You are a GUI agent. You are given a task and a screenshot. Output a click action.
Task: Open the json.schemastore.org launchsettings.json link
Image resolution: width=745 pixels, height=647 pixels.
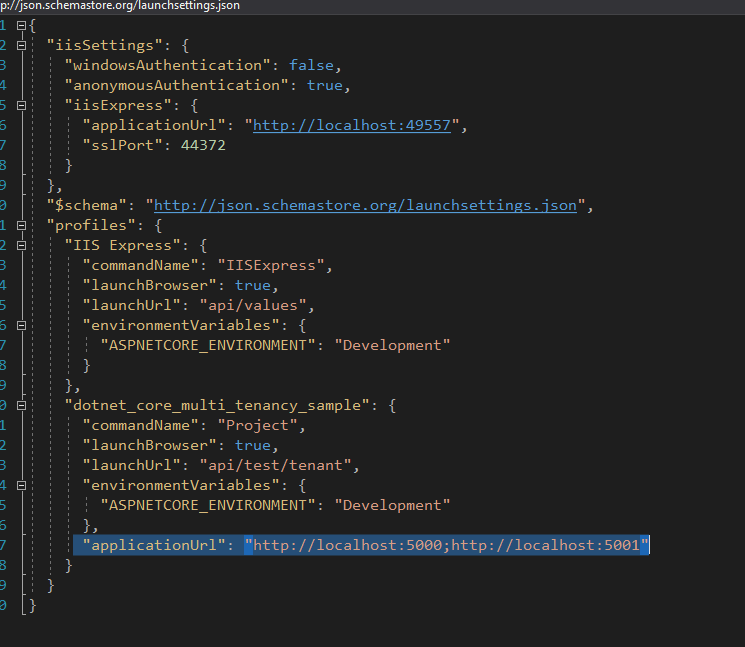pos(365,206)
